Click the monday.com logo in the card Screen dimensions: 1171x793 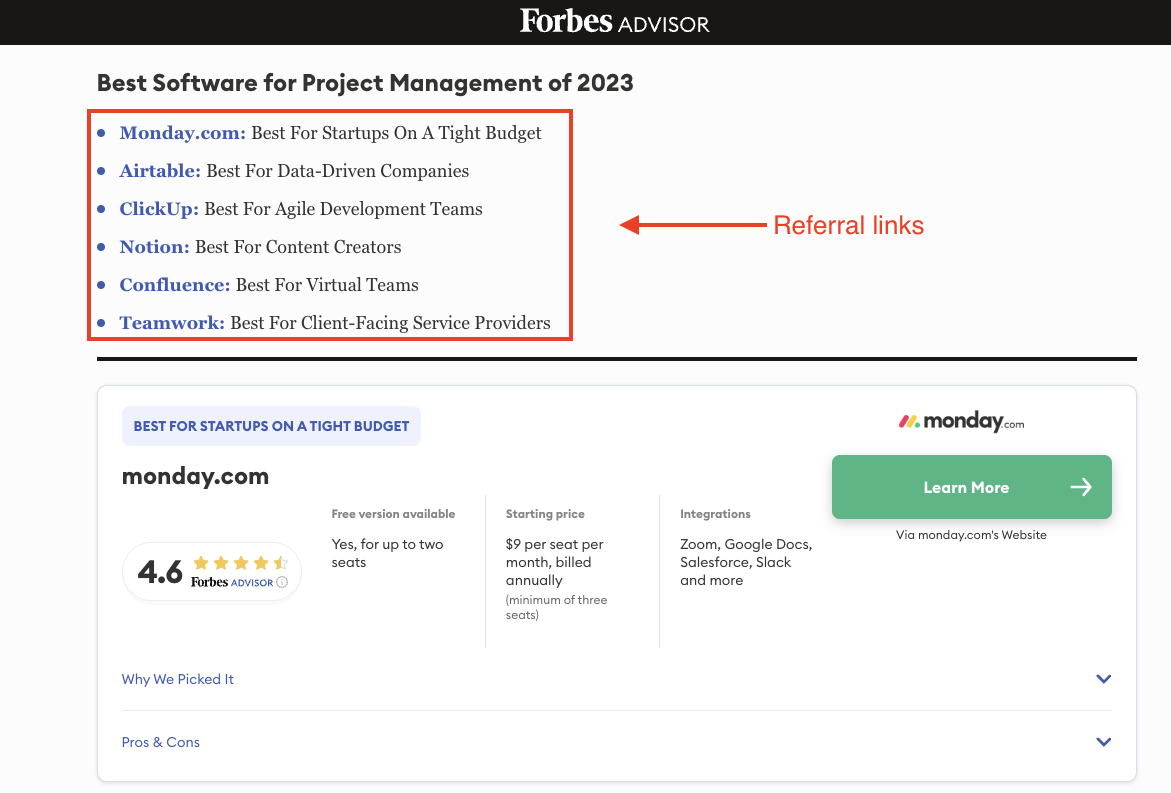(961, 422)
